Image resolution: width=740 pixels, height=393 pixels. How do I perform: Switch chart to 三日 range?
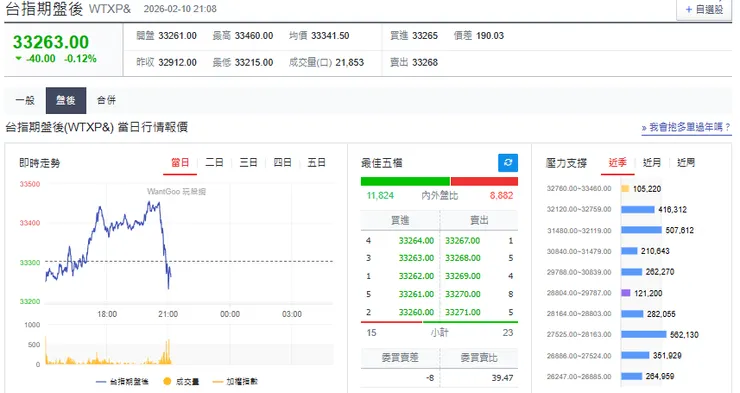[x=248, y=163]
